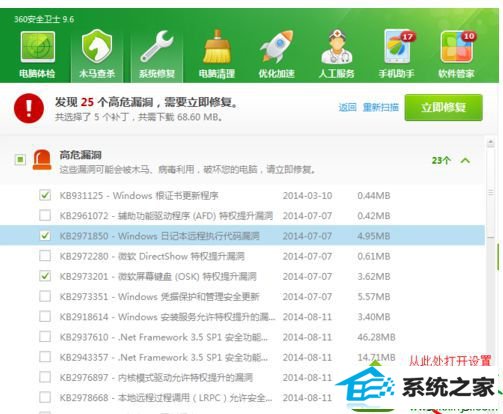Select 人工服务 tab label
The image size is (503, 414).
click(x=337, y=74)
